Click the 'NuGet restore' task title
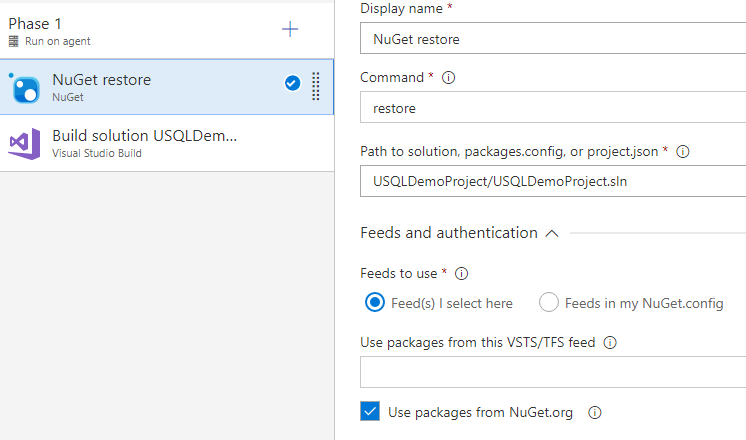The width and height of the screenshot is (746, 440). [x=101, y=80]
